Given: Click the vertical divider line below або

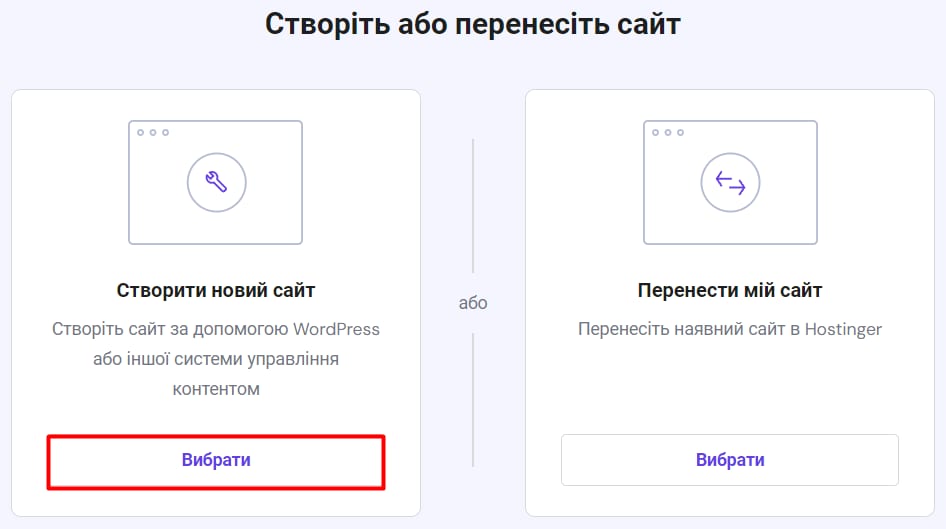Looking at the screenshot, I should tap(473, 400).
